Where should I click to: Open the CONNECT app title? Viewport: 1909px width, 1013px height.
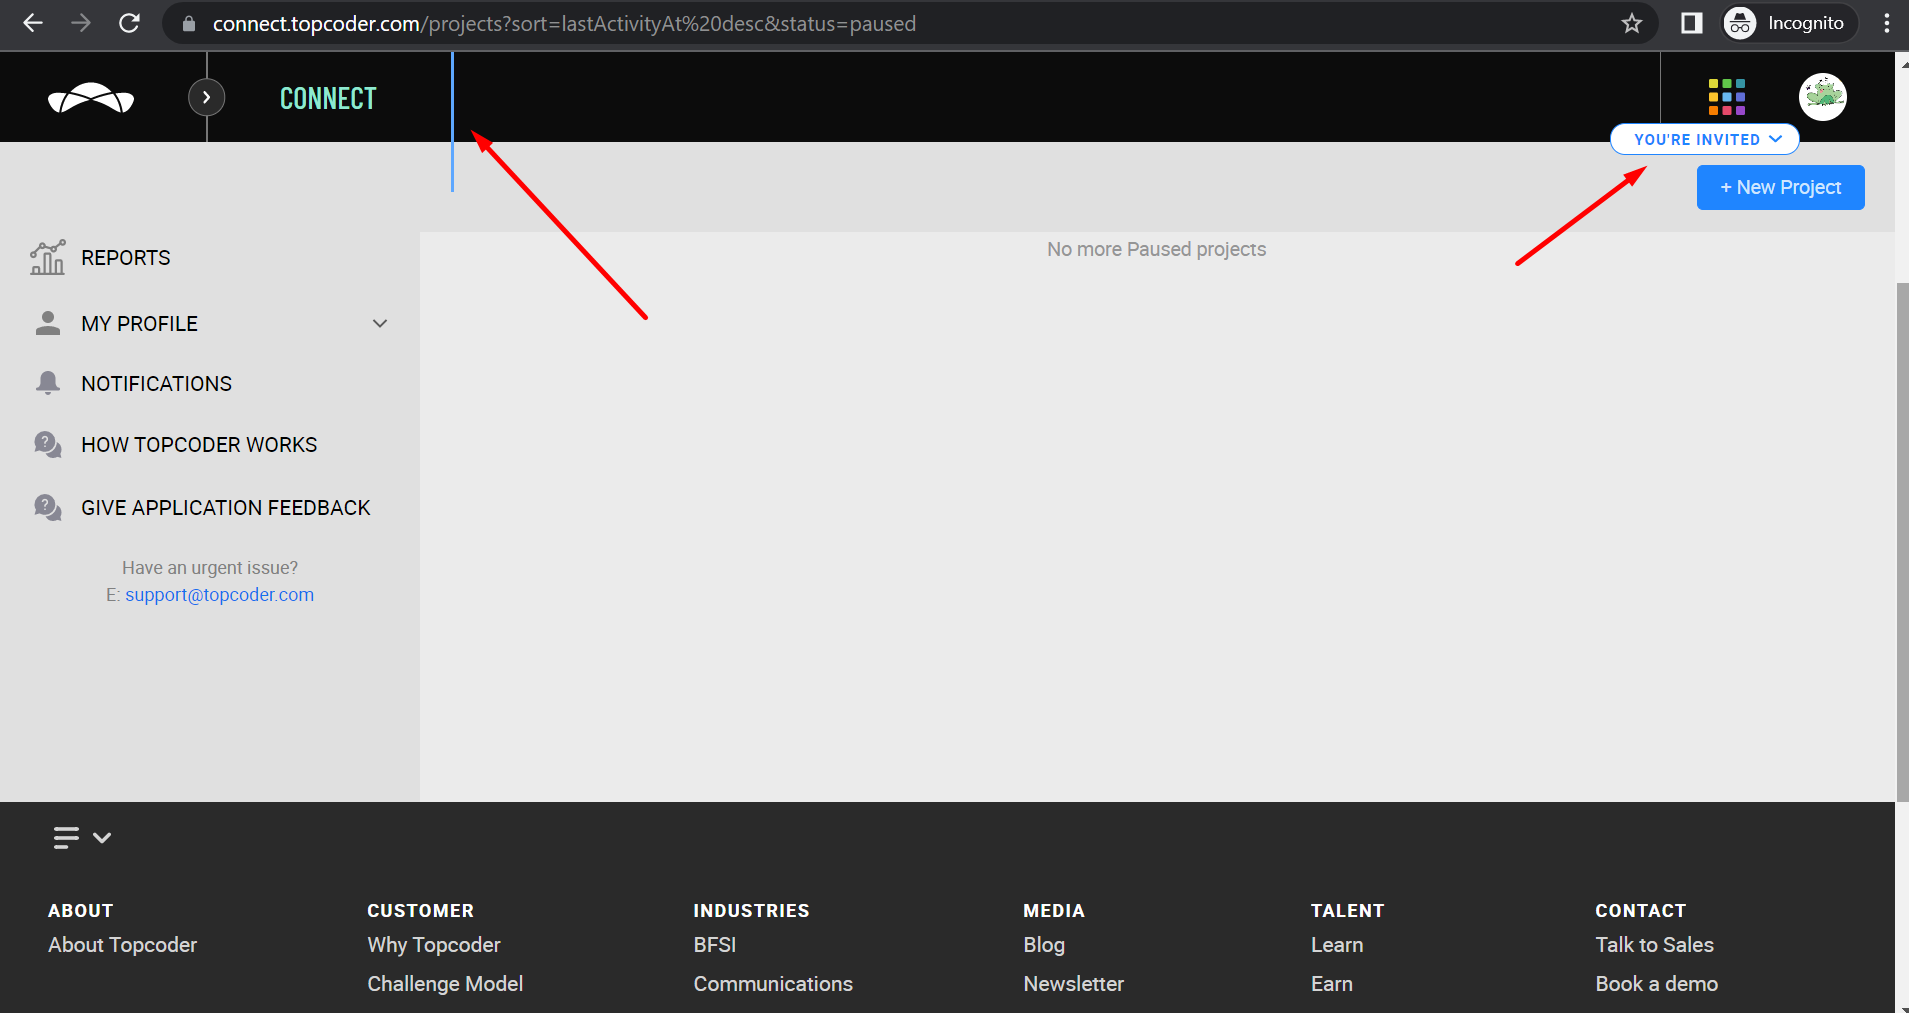pos(328,98)
